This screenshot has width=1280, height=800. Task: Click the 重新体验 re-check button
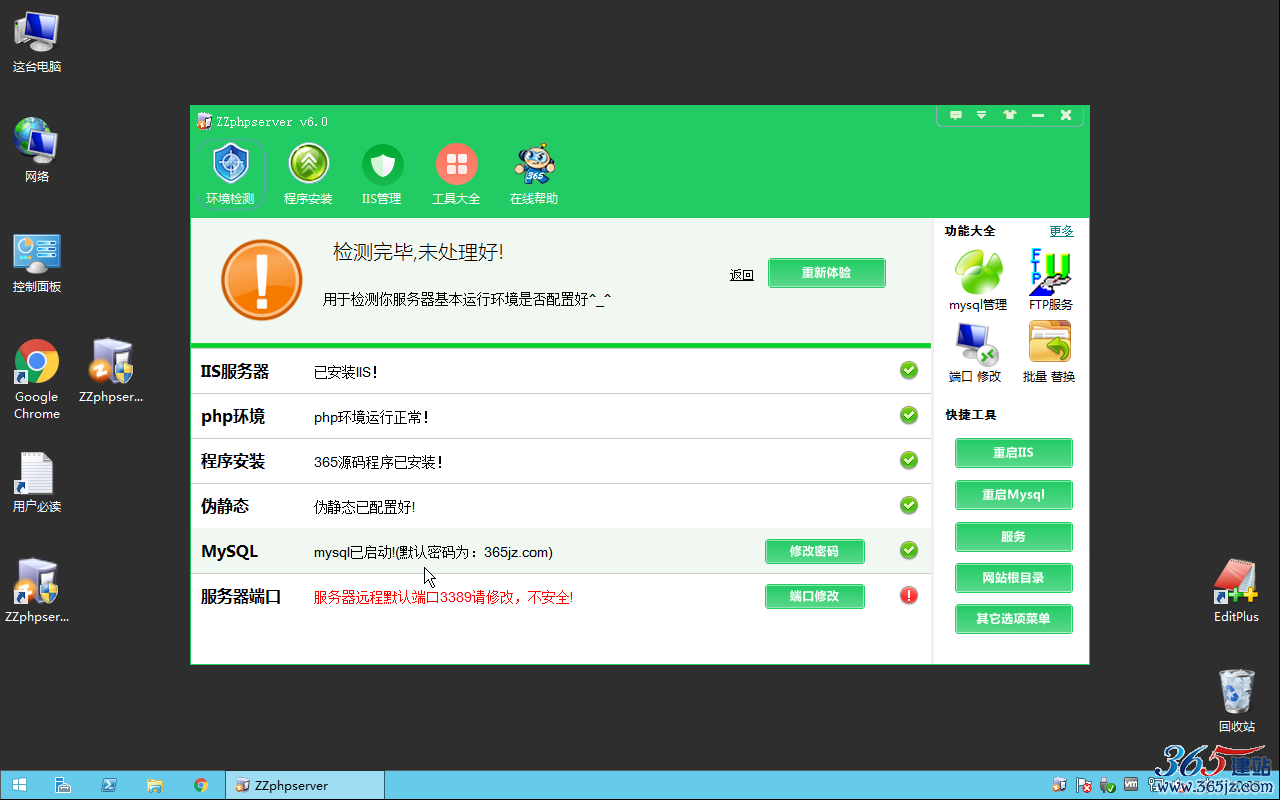coord(827,273)
